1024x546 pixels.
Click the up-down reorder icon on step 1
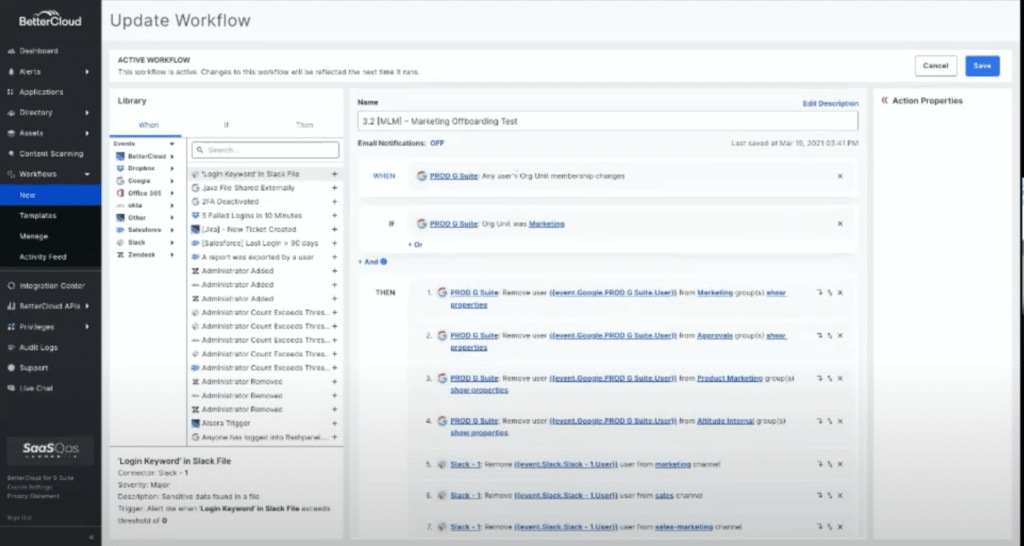(x=830, y=293)
